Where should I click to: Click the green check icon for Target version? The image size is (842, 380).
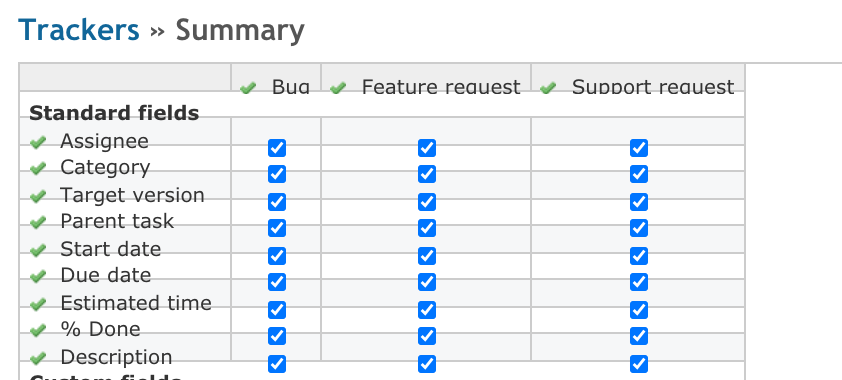(x=38, y=196)
